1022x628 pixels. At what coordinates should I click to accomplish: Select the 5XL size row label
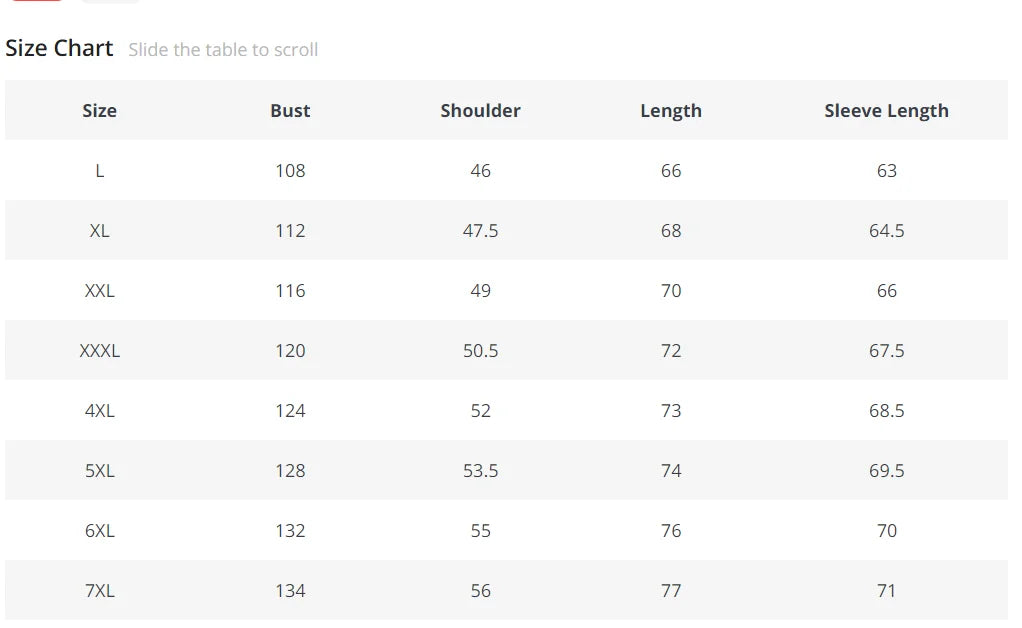pyautogui.click(x=99, y=471)
